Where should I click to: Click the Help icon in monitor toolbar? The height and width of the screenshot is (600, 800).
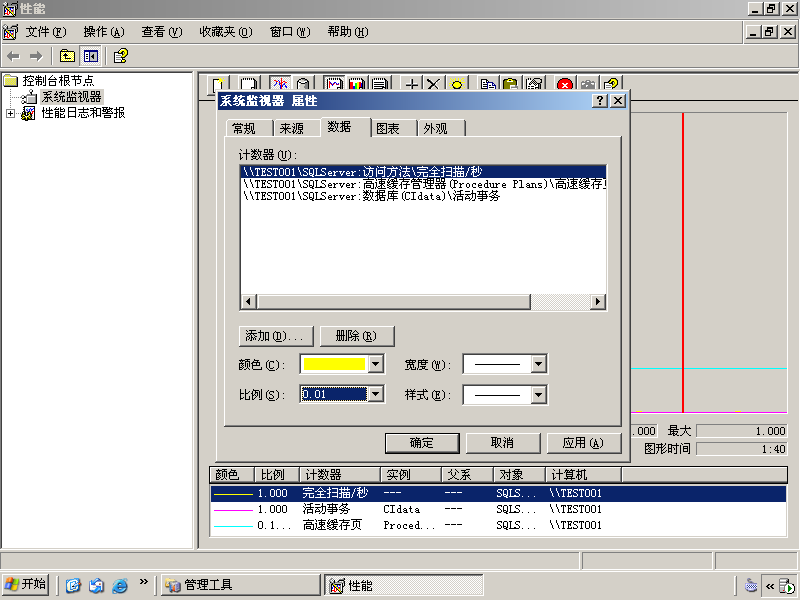[x=611, y=84]
